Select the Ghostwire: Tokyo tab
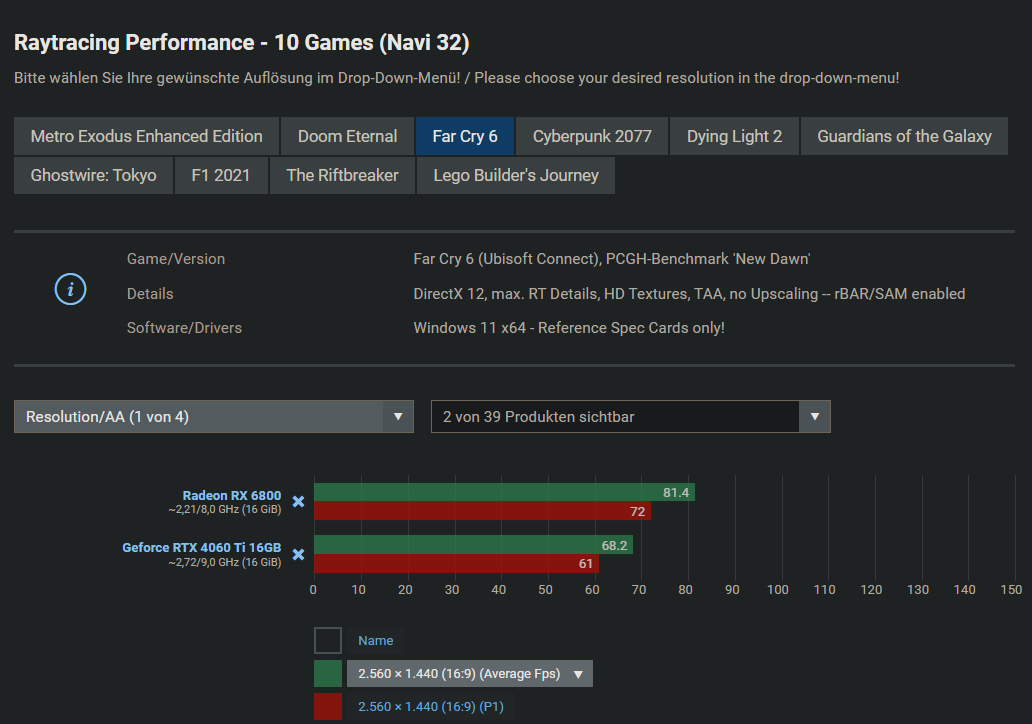Viewport: 1032px width, 724px height. click(93, 175)
